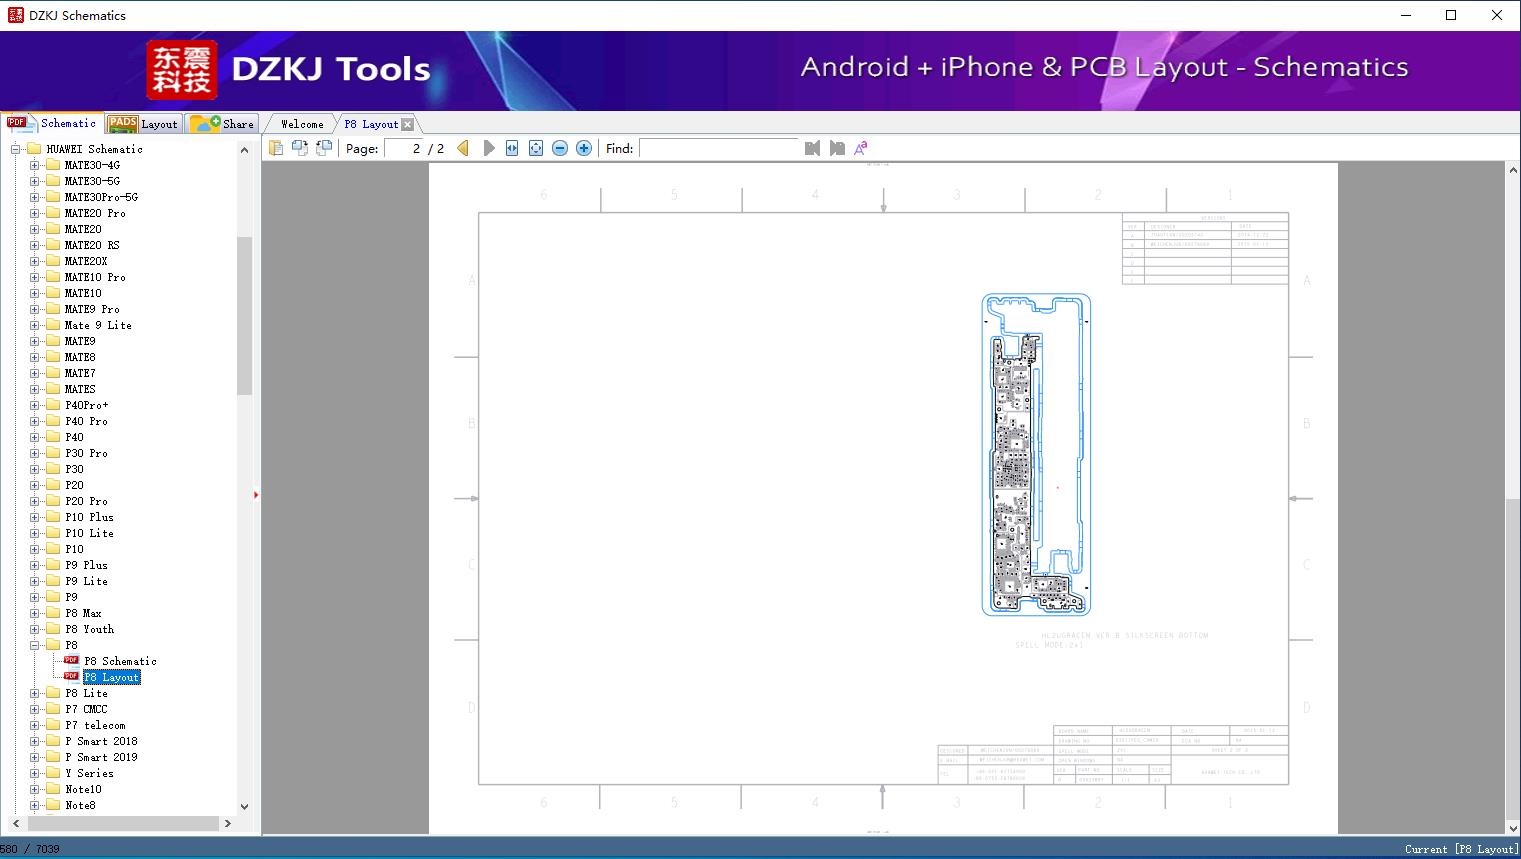
Task: Expand the MATE30-4G folder
Action: click(34, 165)
